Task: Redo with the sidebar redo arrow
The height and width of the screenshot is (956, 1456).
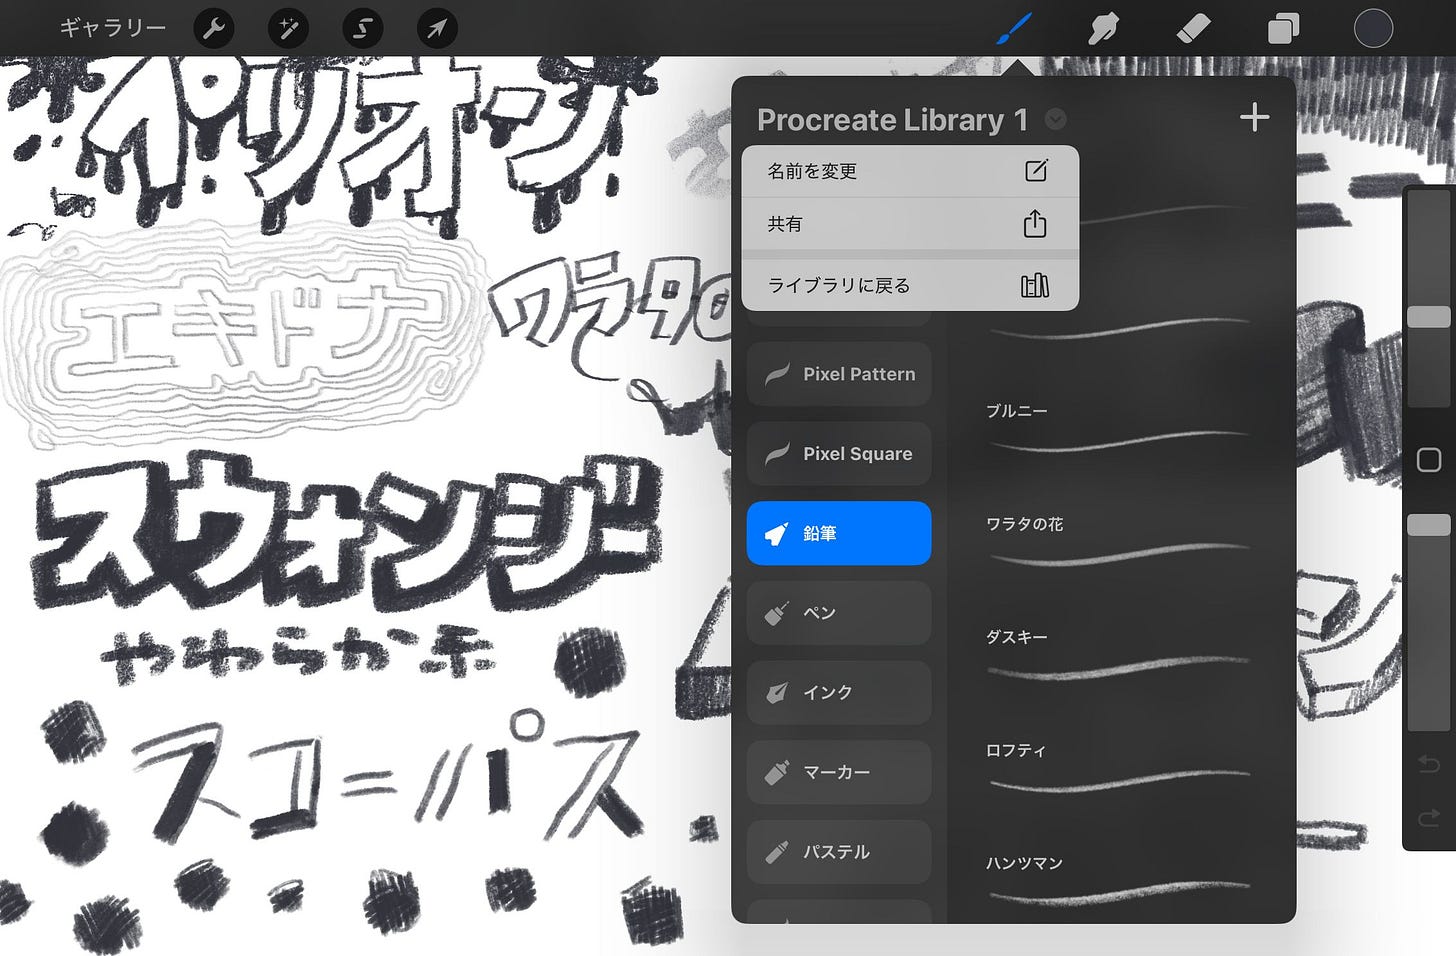Action: tap(1429, 819)
